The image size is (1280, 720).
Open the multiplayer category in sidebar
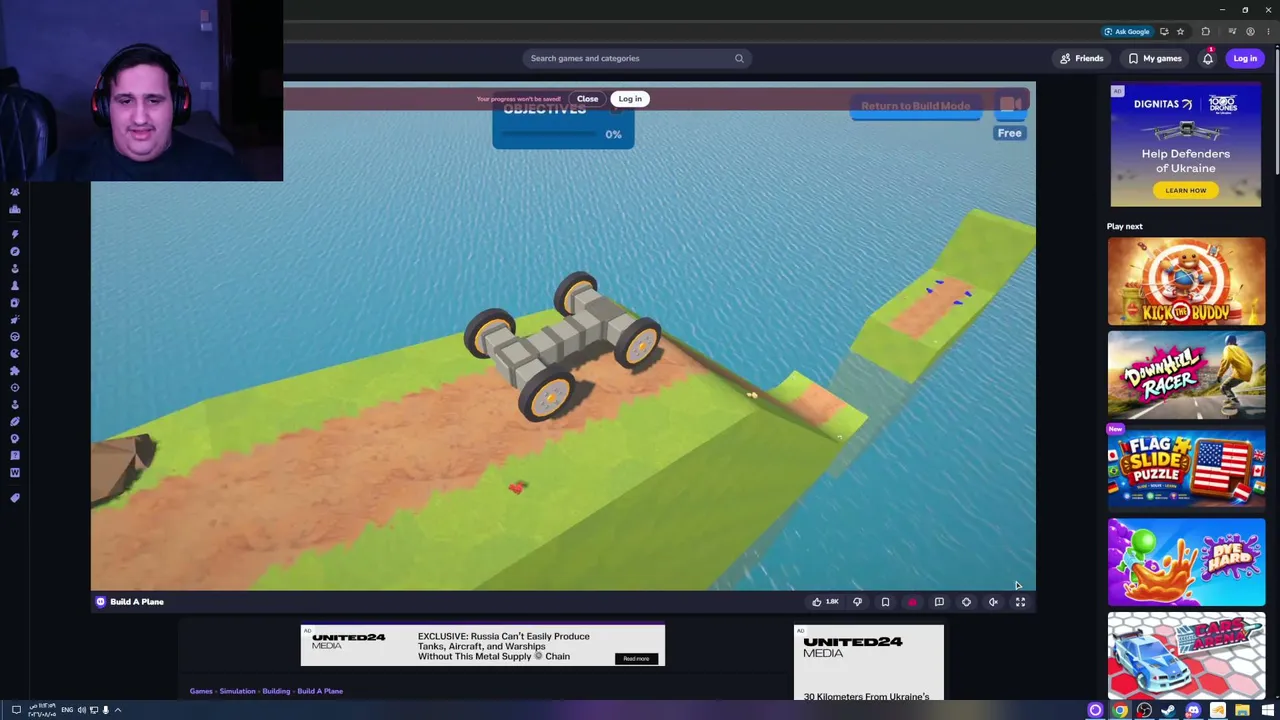(15, 192)
